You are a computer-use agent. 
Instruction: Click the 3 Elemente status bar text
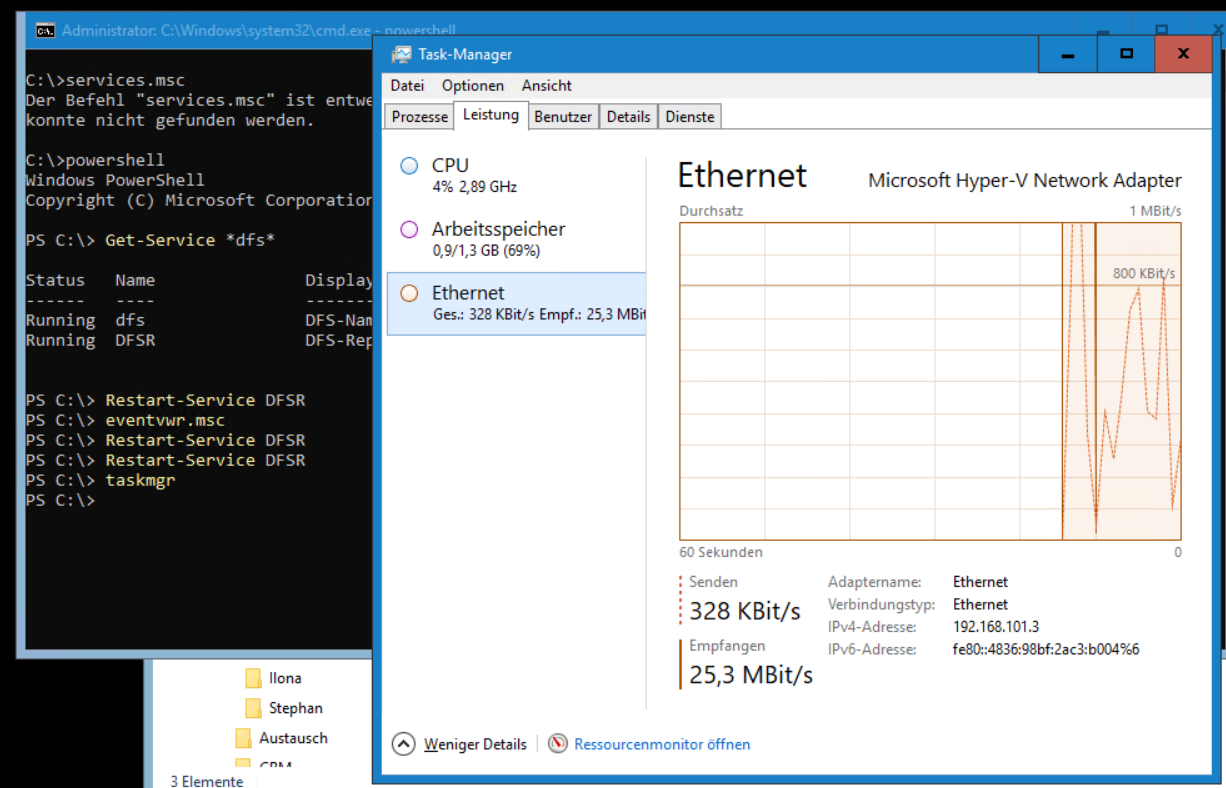click(x=207, y=781)
